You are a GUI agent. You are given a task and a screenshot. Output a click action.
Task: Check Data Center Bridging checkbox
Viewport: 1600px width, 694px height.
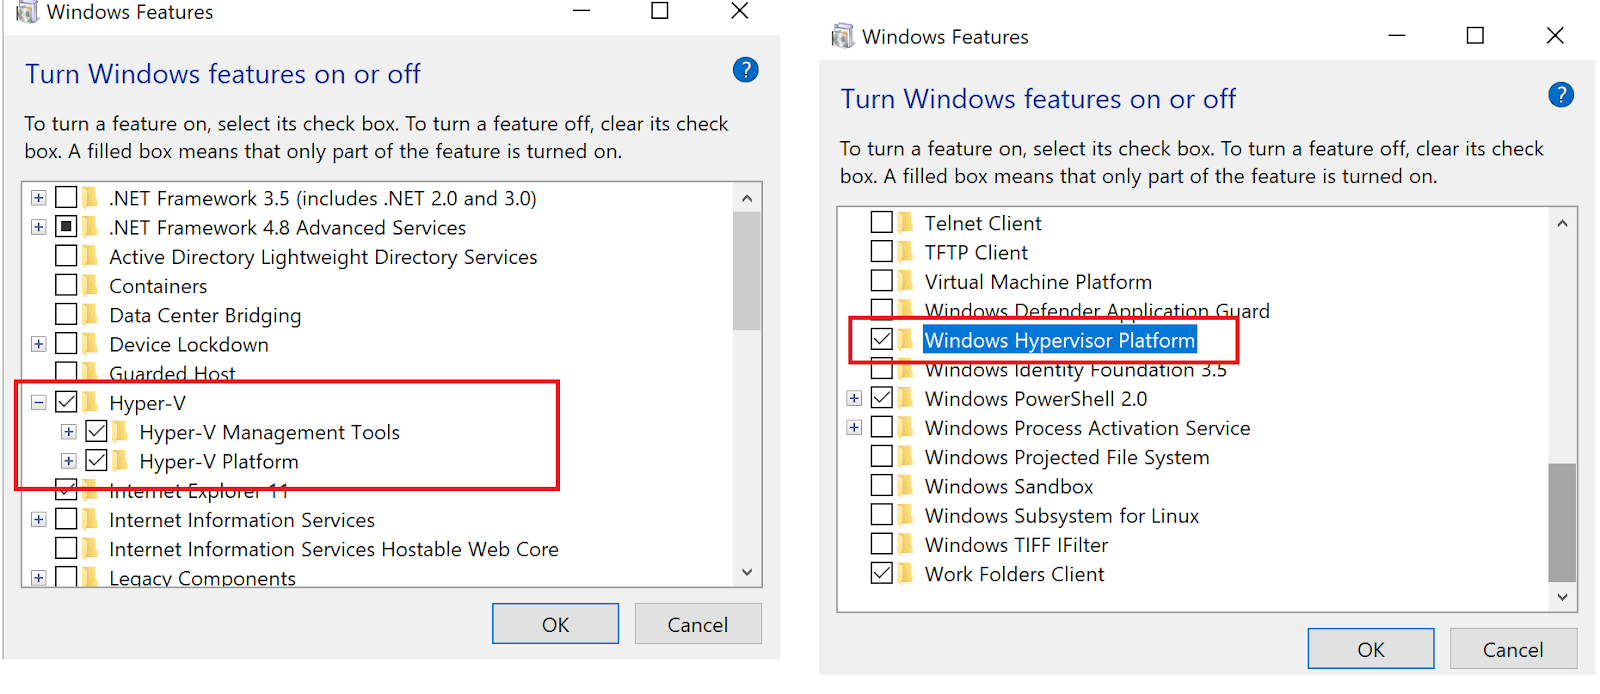[66, 315]
